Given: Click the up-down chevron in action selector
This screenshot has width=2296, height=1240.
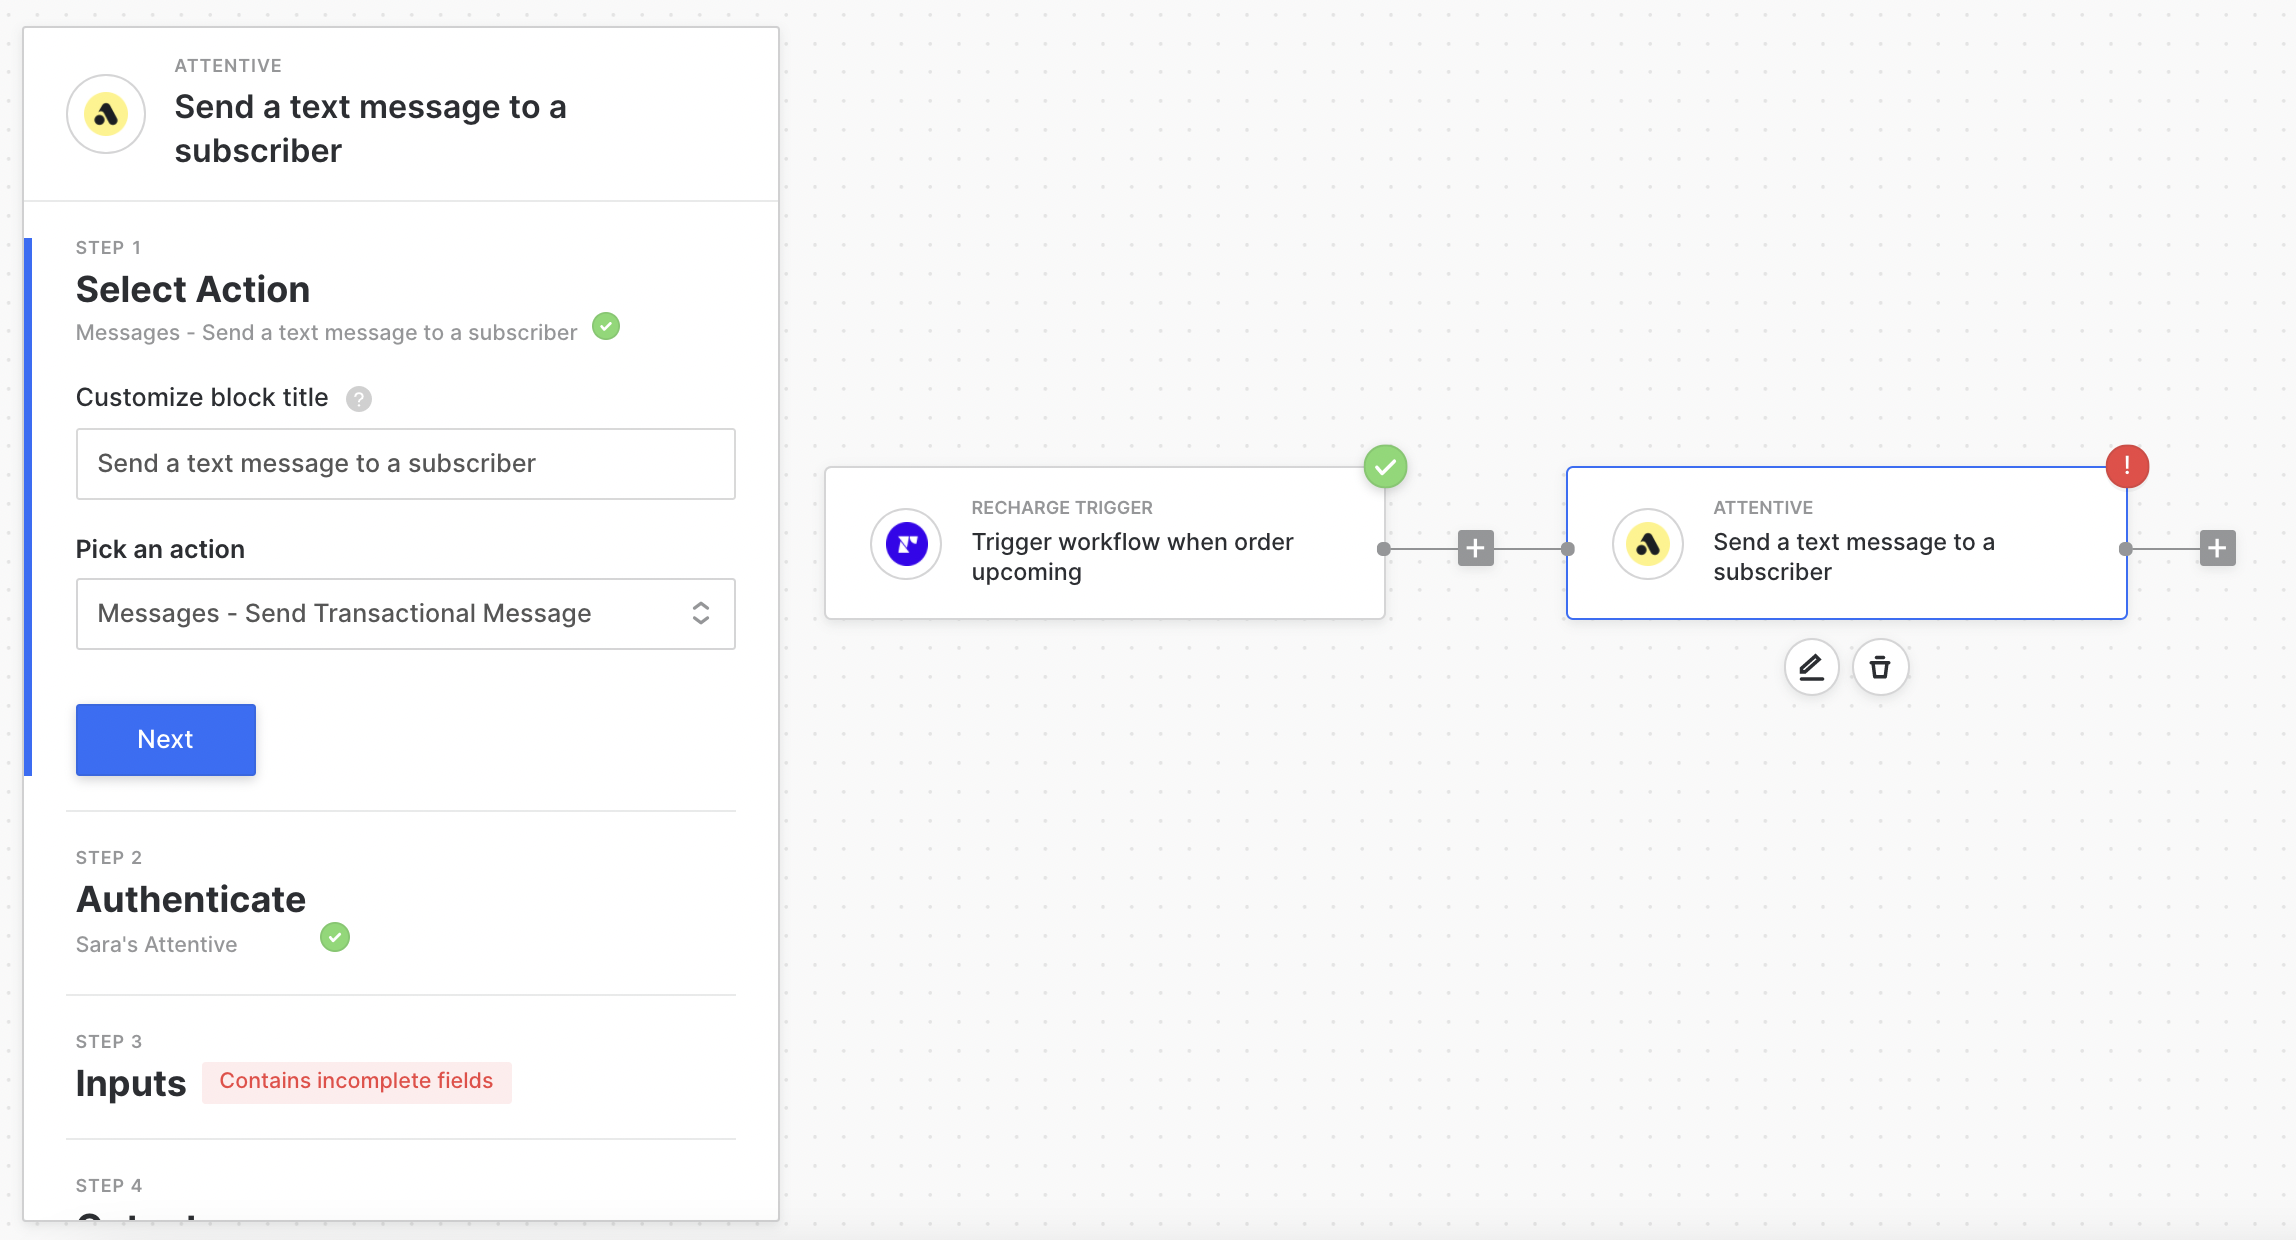Looking at the screenshot, I should [701, 614].
